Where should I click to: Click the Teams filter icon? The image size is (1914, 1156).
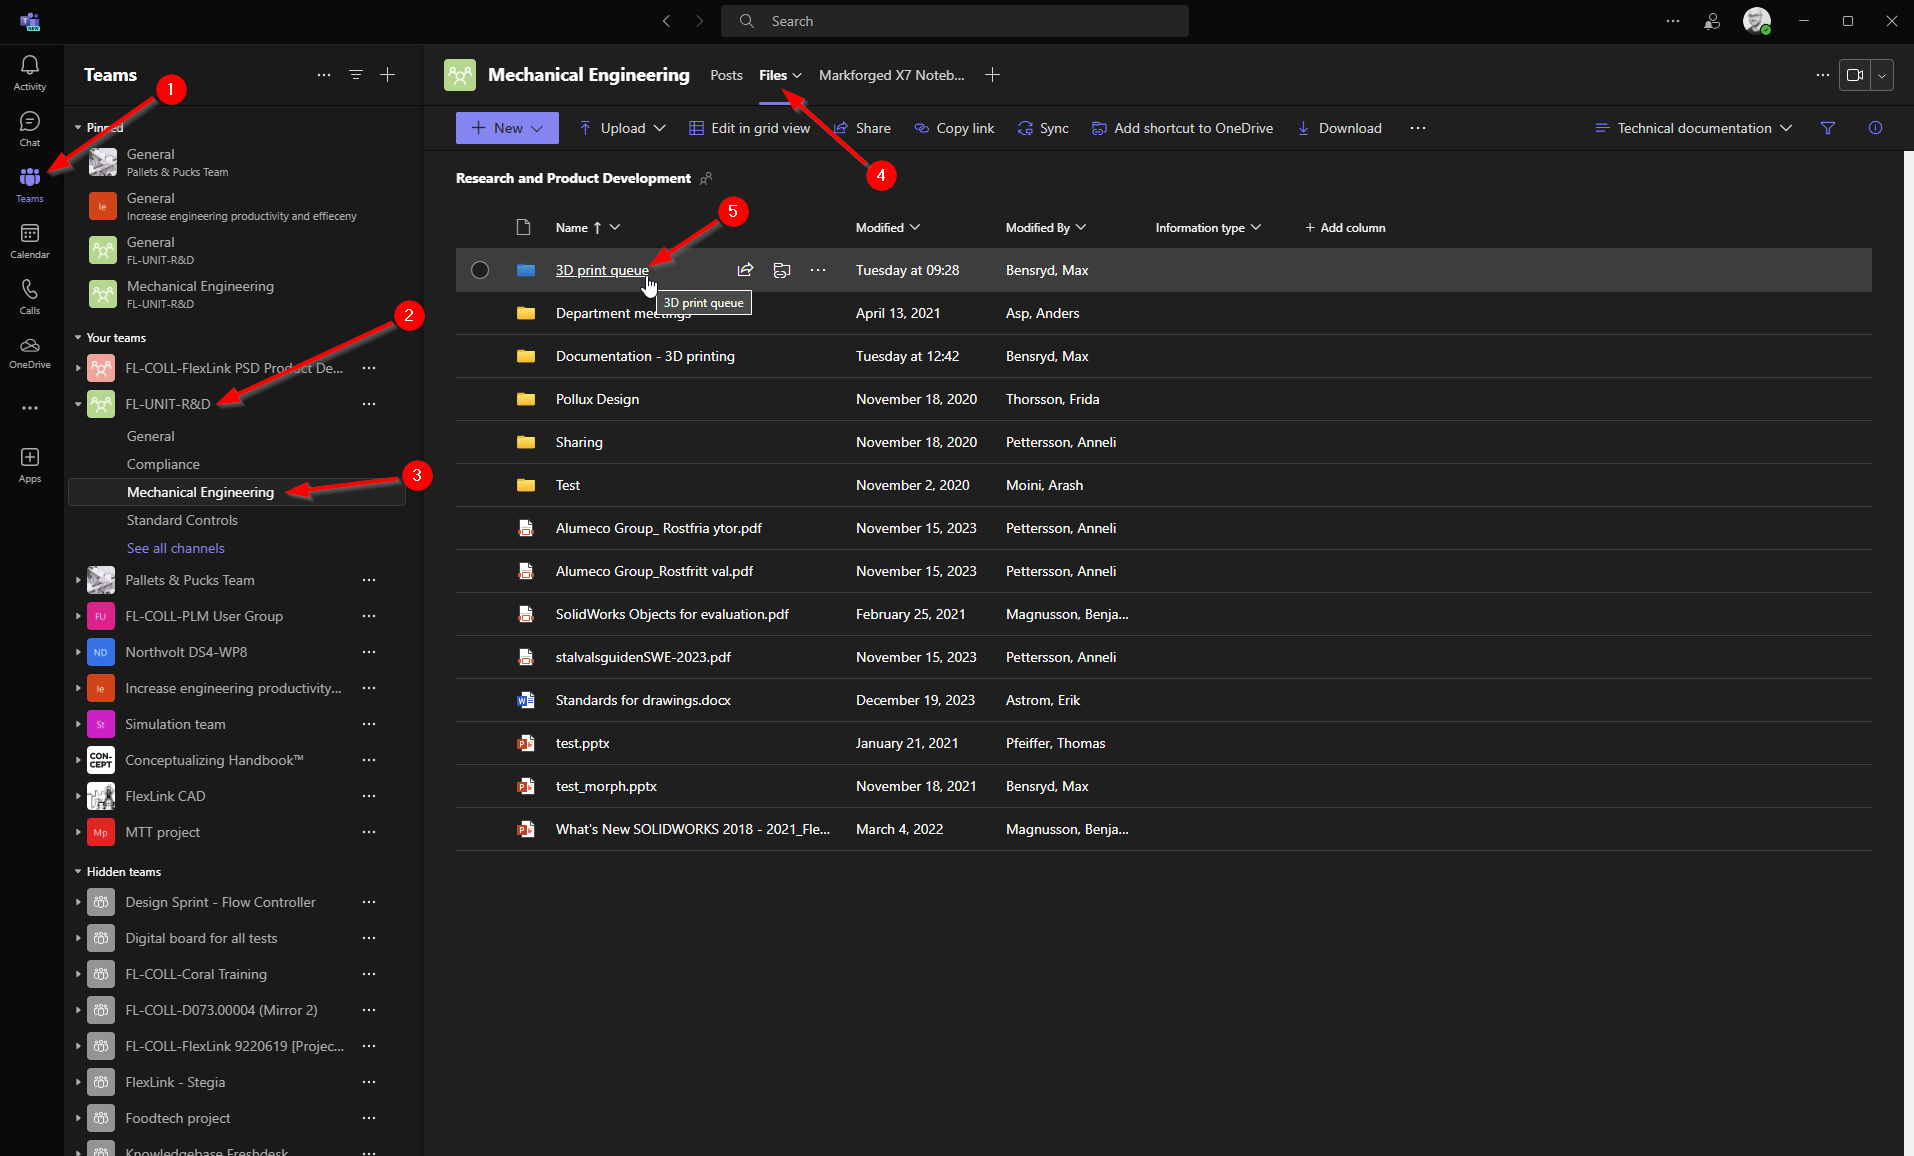click(x=355, y=75)
